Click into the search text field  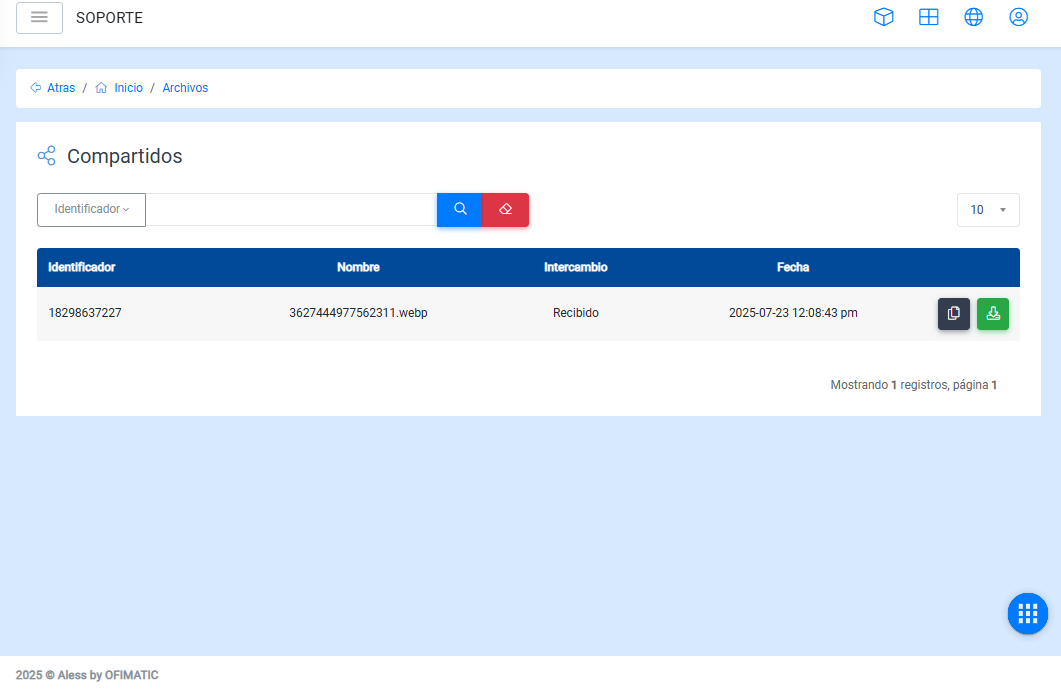click(291, 210)
